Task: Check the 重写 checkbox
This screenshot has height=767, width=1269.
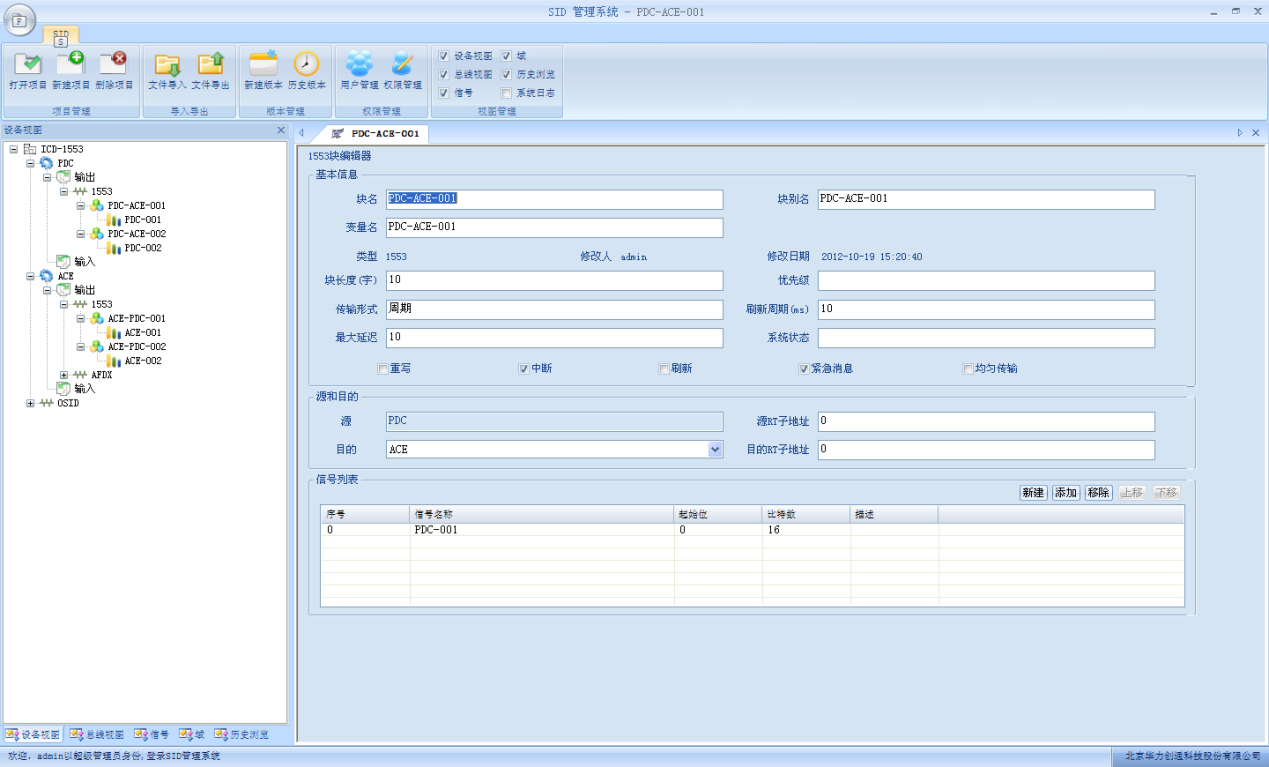Action: click(382, 369)
